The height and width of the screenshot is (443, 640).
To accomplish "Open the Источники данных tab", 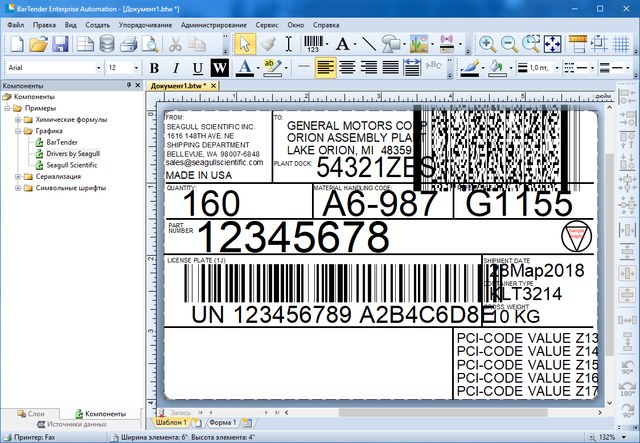I will [72, 425].
